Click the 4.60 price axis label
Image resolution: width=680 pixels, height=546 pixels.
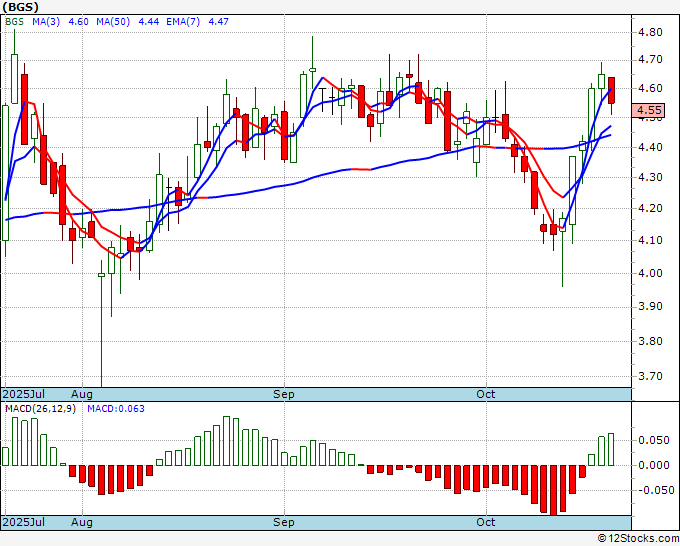pyautogui.click(x=650, y=88)
